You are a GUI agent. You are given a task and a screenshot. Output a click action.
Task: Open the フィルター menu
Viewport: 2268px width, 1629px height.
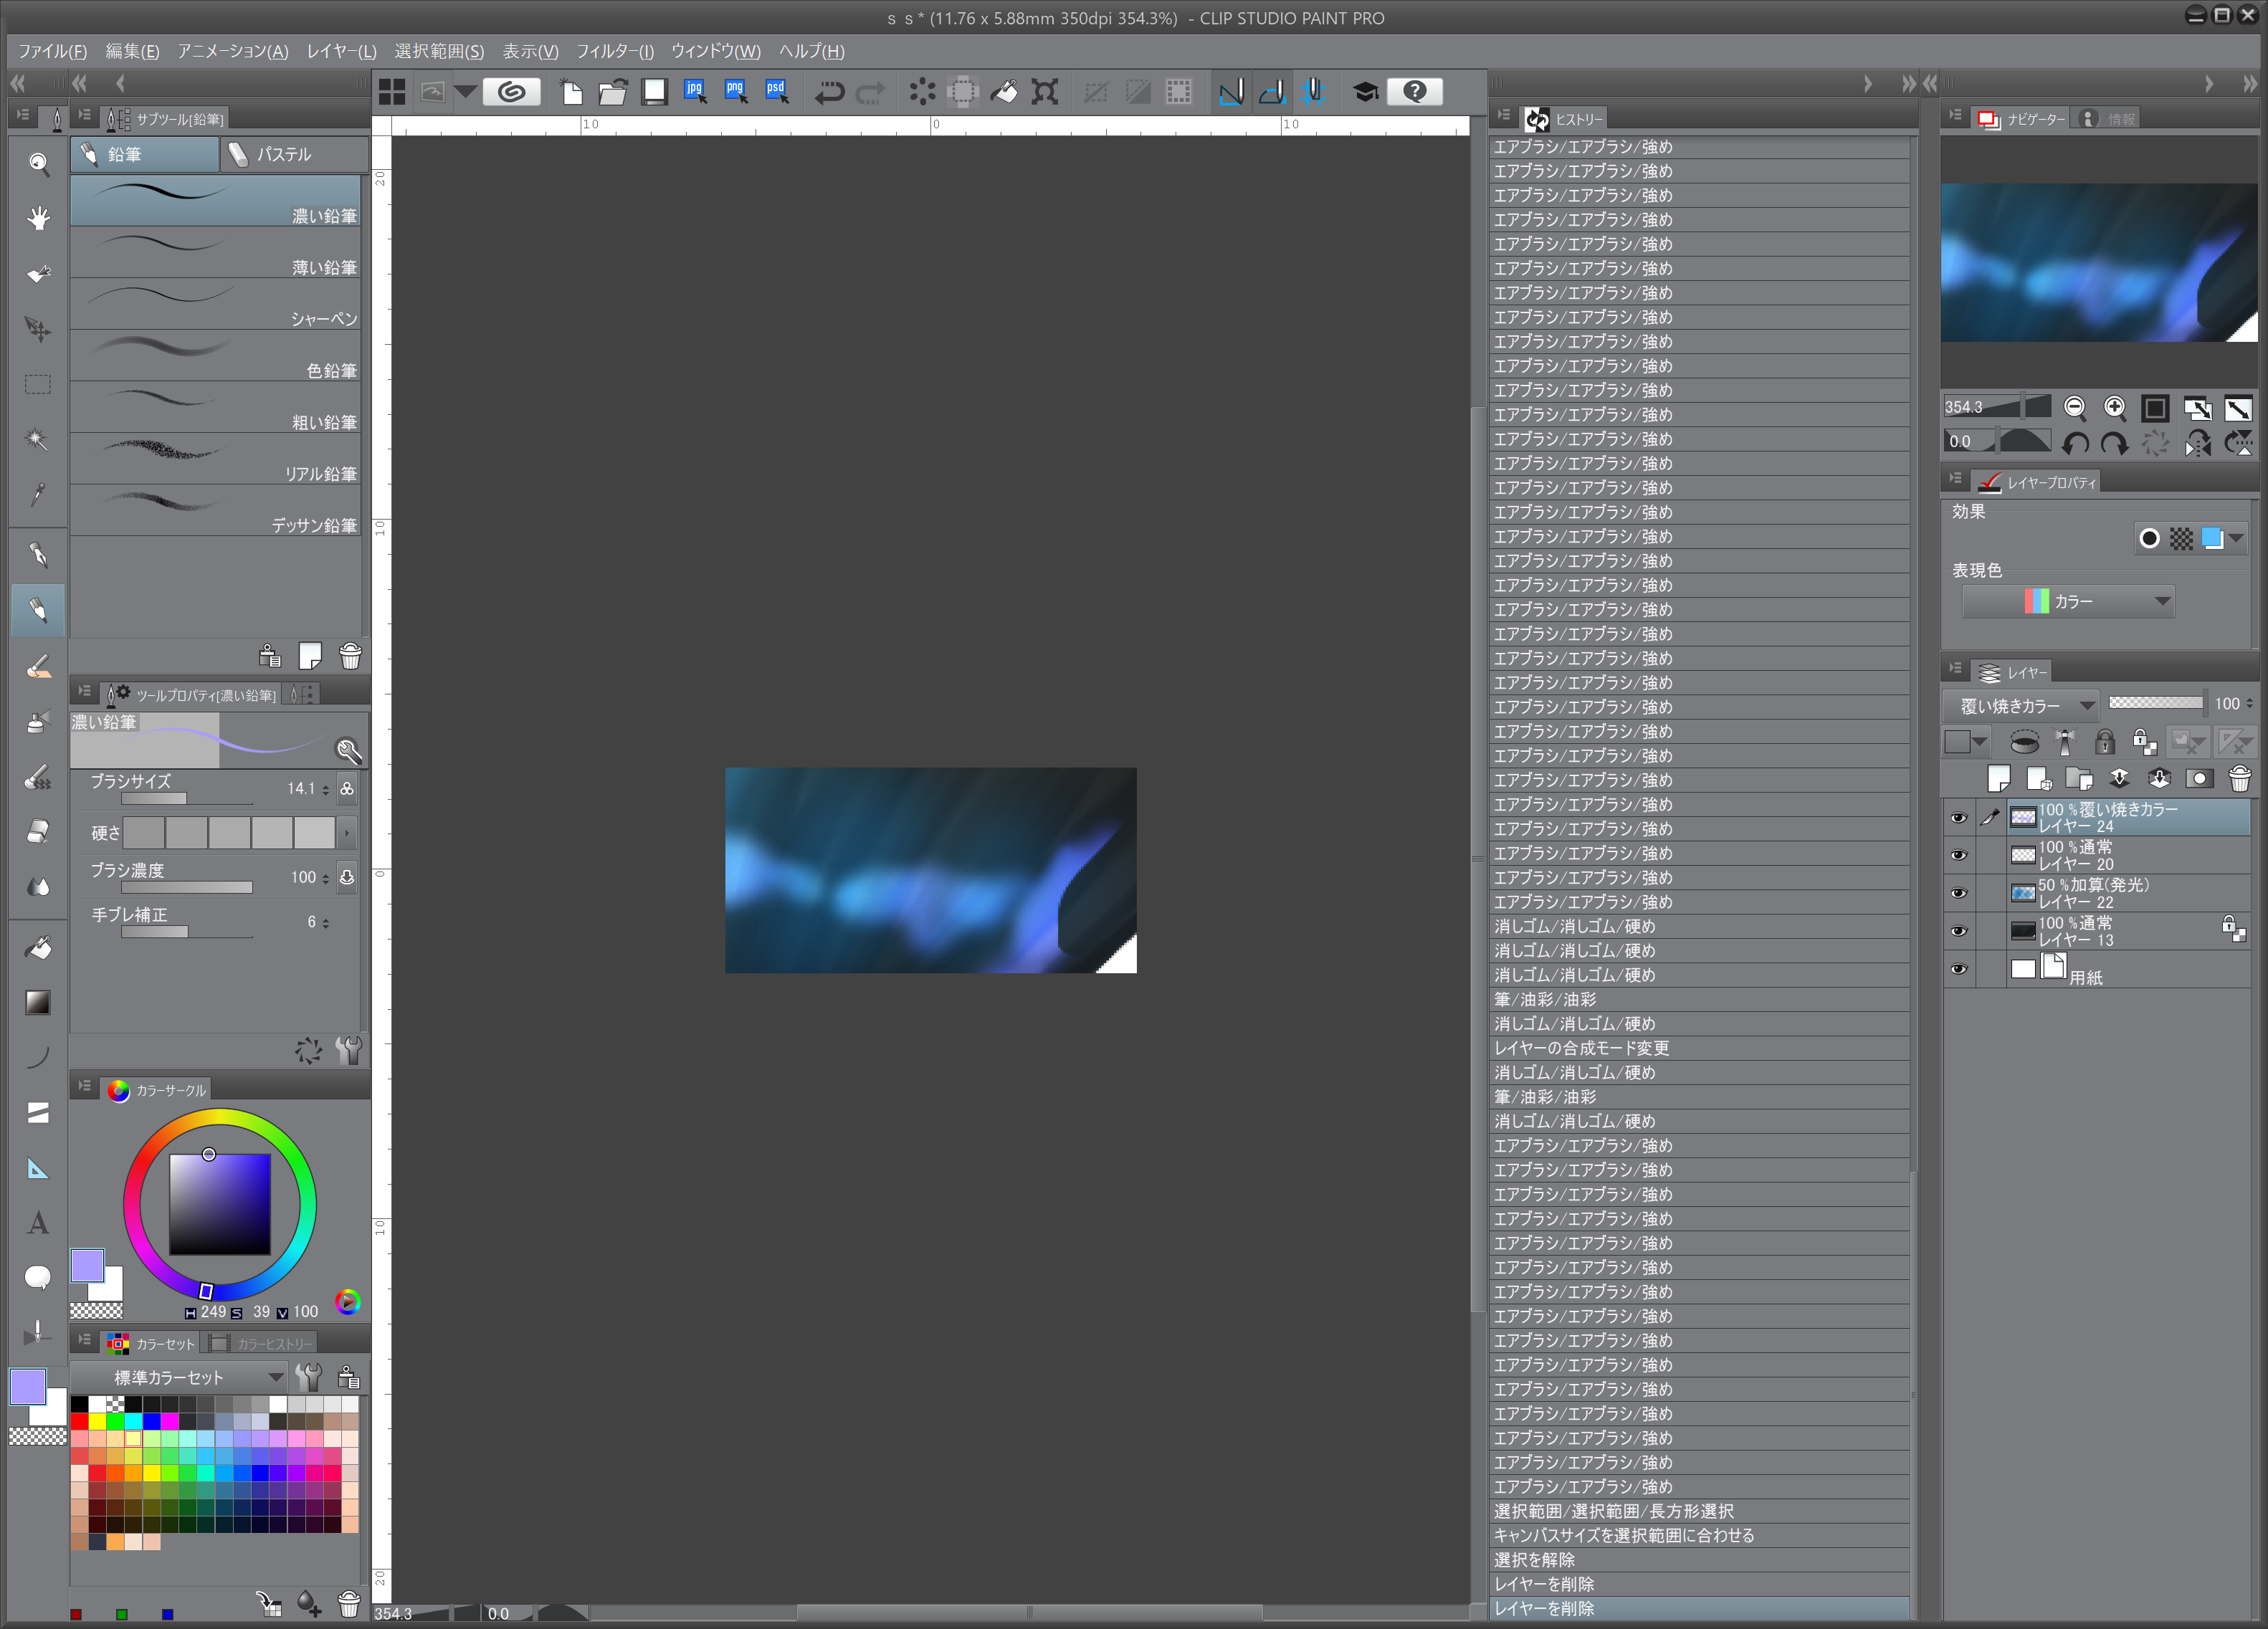[x=614, y=51]
